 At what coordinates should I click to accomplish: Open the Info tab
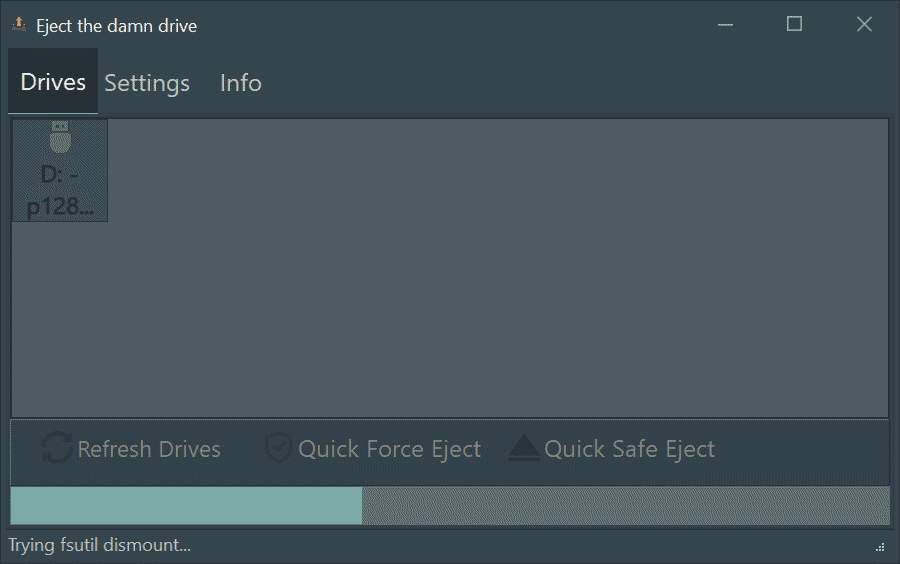(240, 83)
